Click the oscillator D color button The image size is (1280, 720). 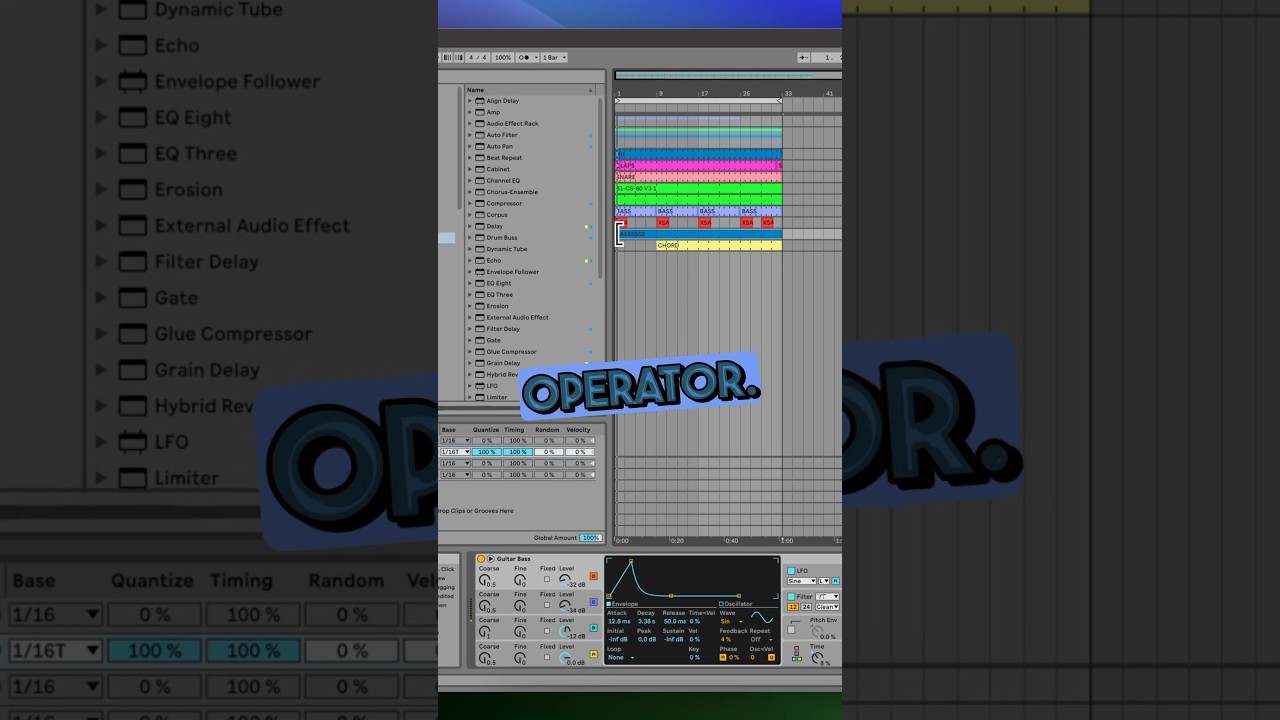point(594,576)
